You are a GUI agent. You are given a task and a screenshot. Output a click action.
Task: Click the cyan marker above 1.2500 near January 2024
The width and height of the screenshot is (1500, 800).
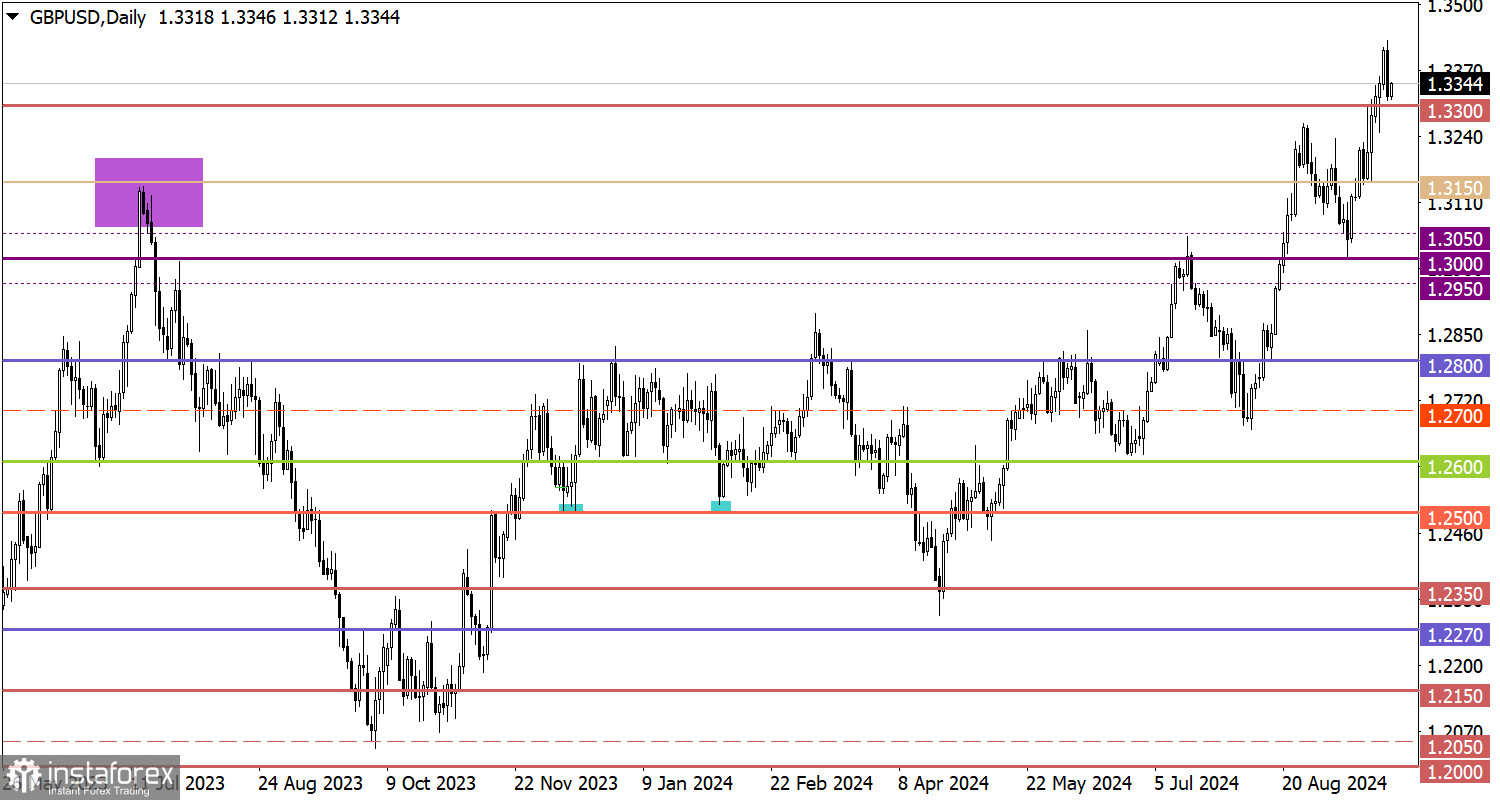coord(721,506)
